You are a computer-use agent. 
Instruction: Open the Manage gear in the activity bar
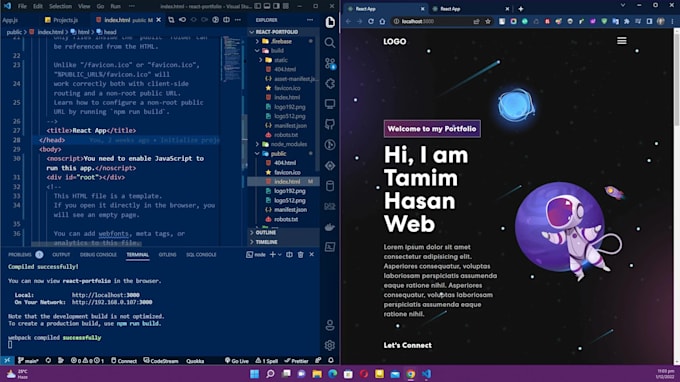(330, 345)
